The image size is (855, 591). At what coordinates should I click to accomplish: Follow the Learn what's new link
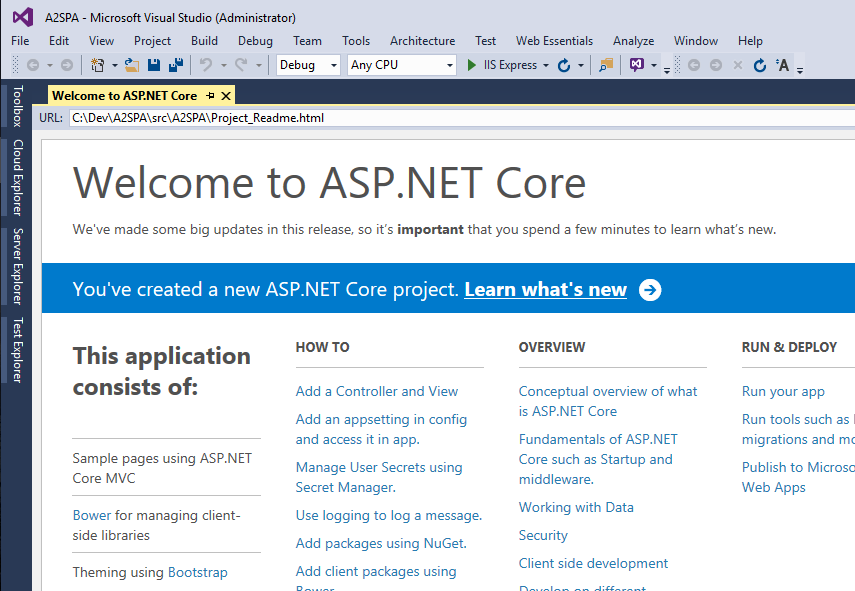pyautogui.click(x=545, y=290)
